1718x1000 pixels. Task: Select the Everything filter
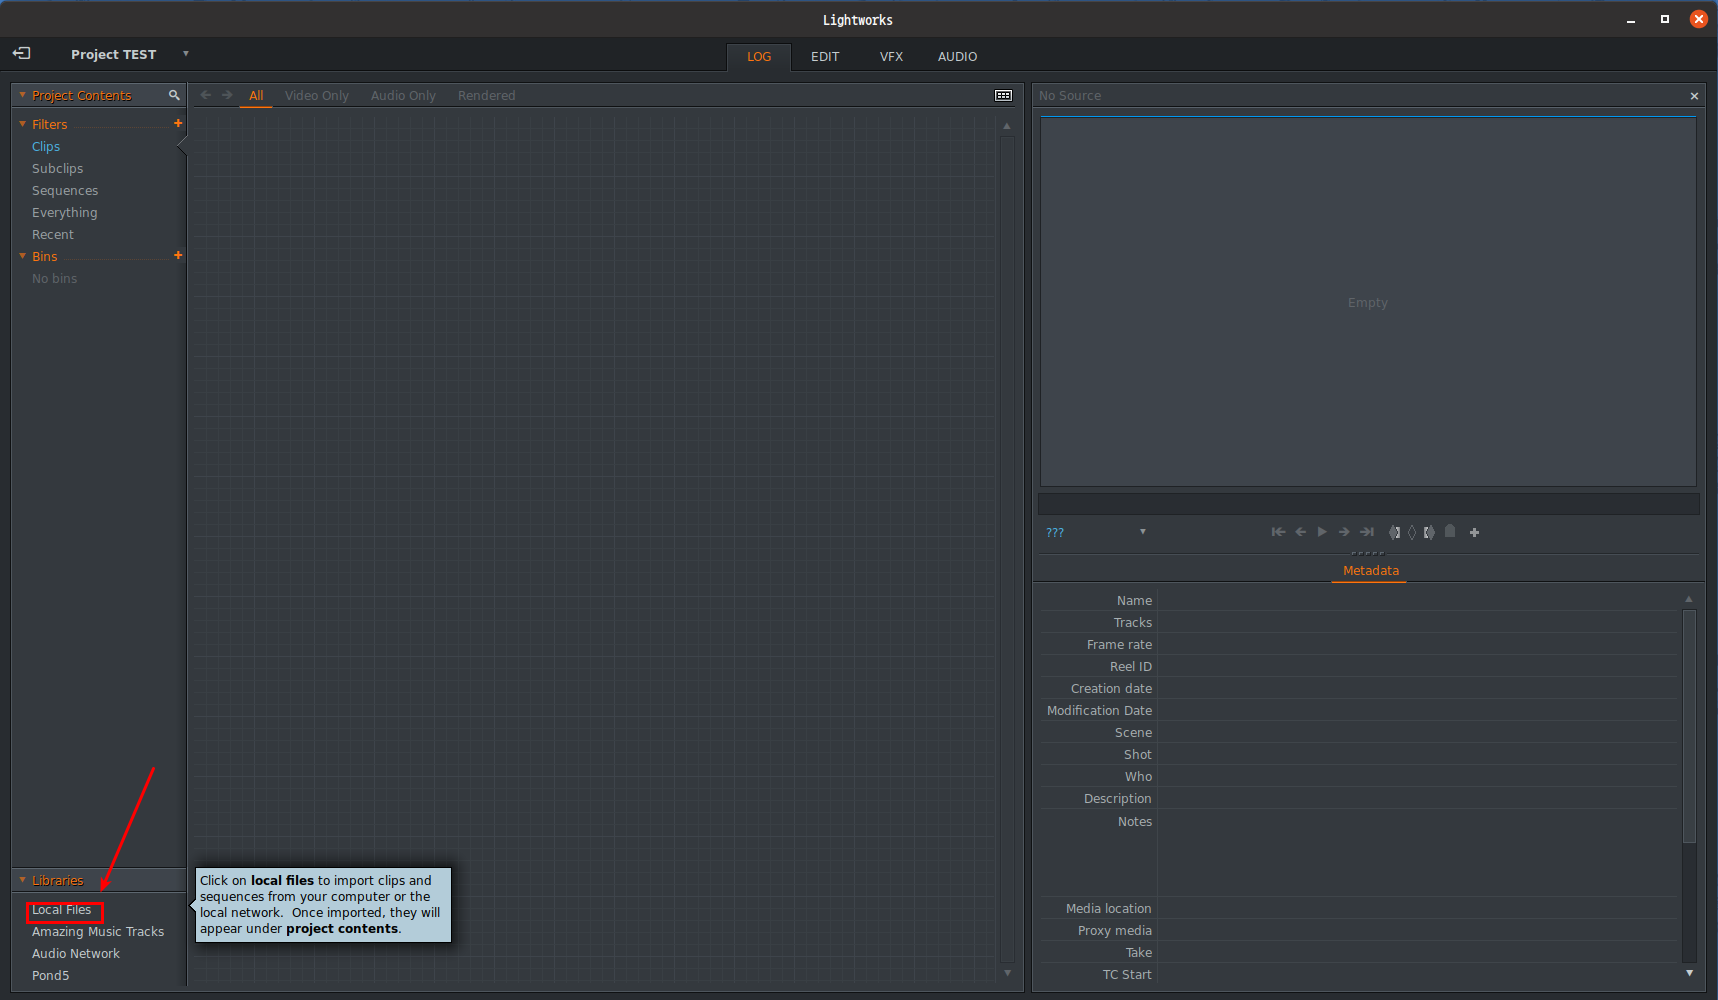click(x=64, y=212)
